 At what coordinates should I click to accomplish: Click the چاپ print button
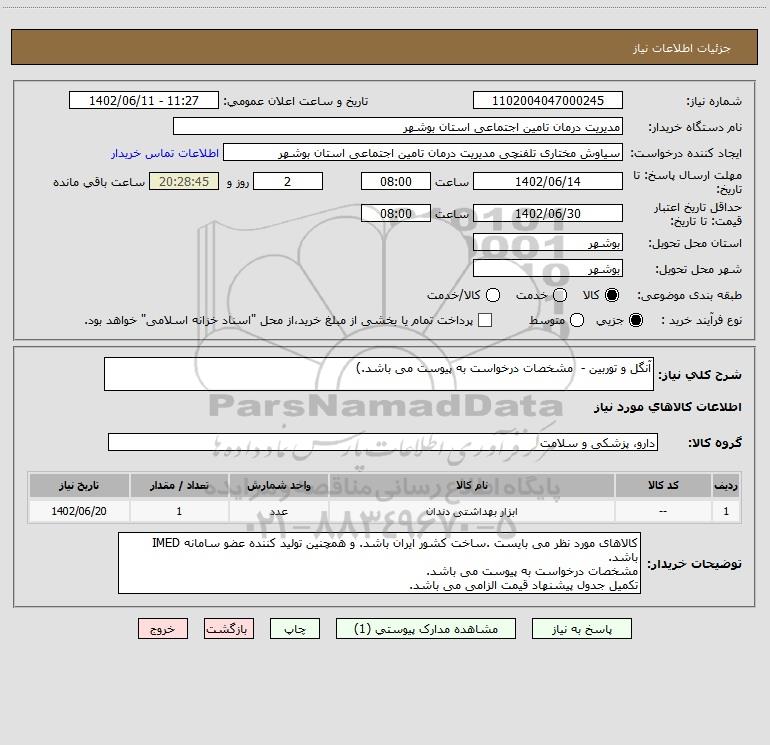click(295, 629)
